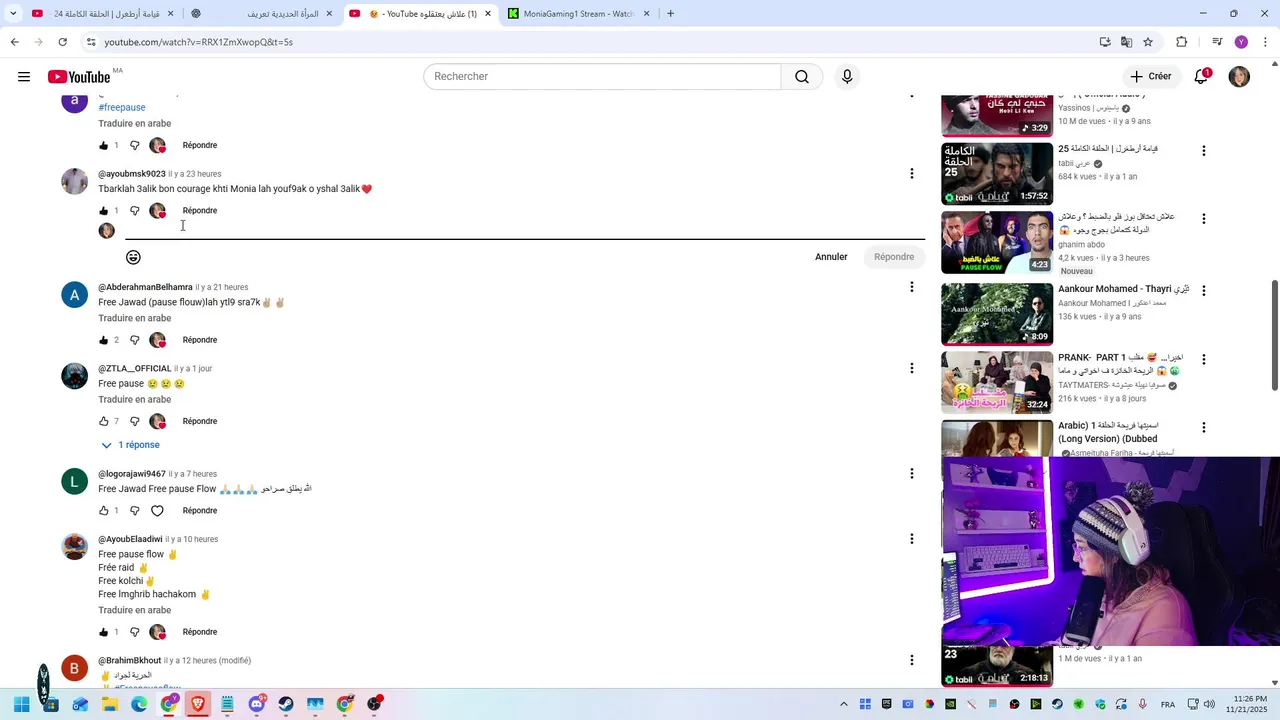The width and height of the screenshot is (1280, 720).
Task: Bookmark this page with the star
Action: click(1148, 42)
